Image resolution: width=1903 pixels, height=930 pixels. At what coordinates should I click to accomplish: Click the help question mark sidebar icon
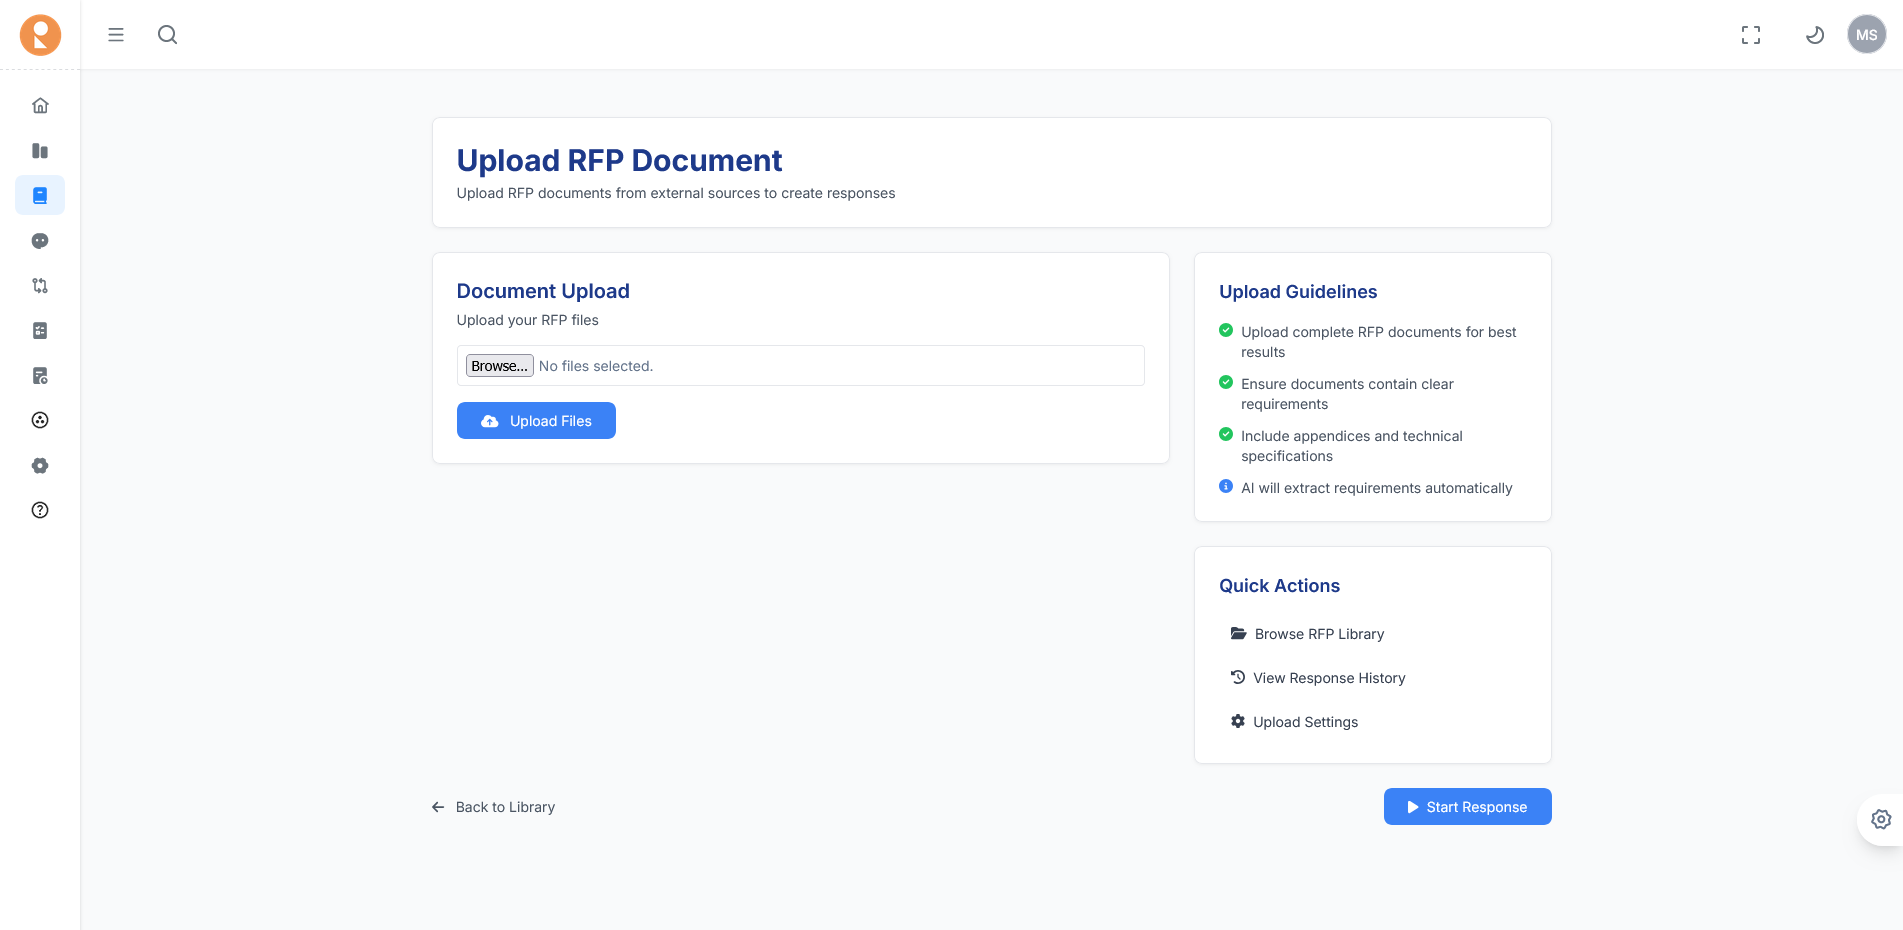coord(40,510)
